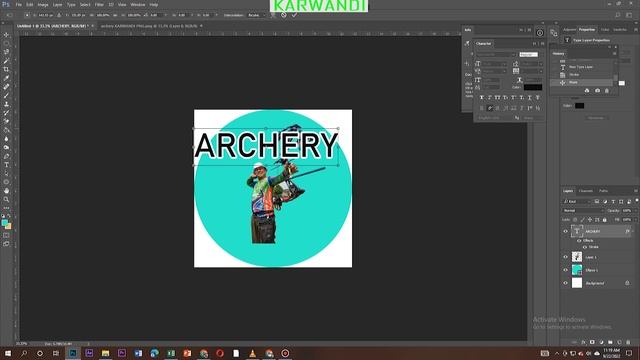Viewport: 640px width, 360px height.
Task: Select the Magic Wand tool
Action: tap(6, 61)
